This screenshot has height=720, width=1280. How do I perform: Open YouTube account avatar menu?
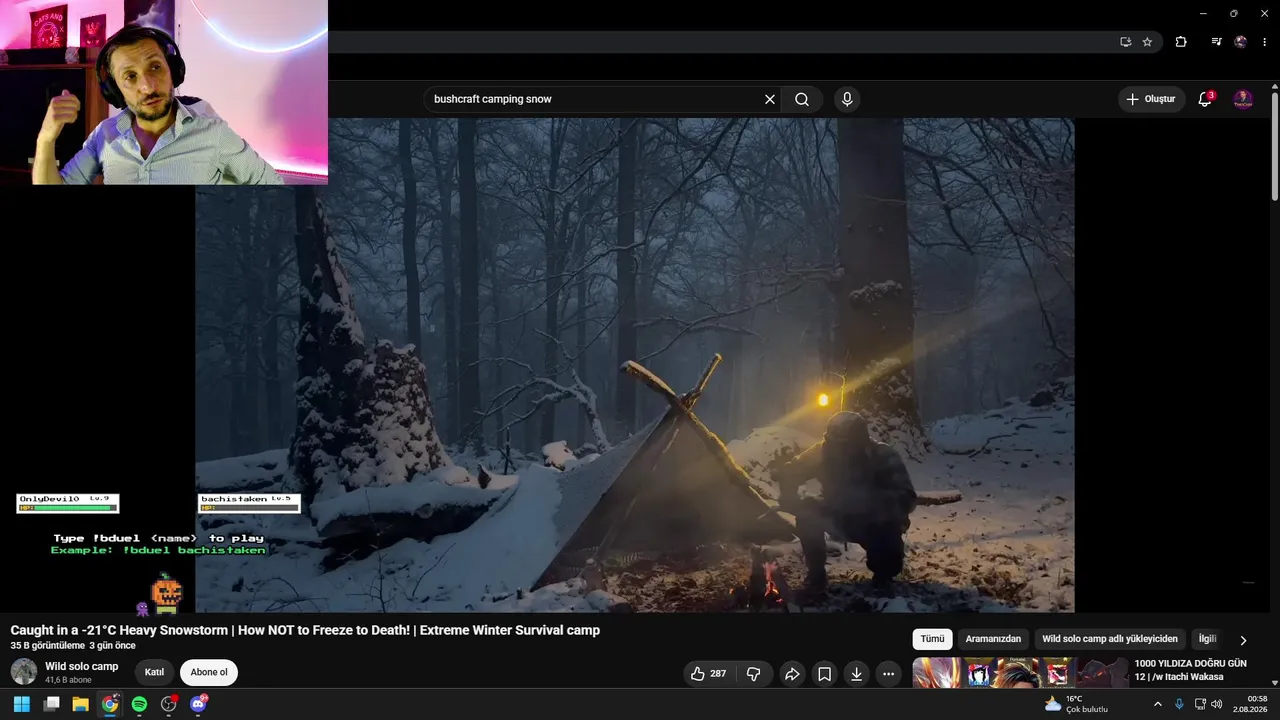pyautogui.click(x=1243, y=99)
